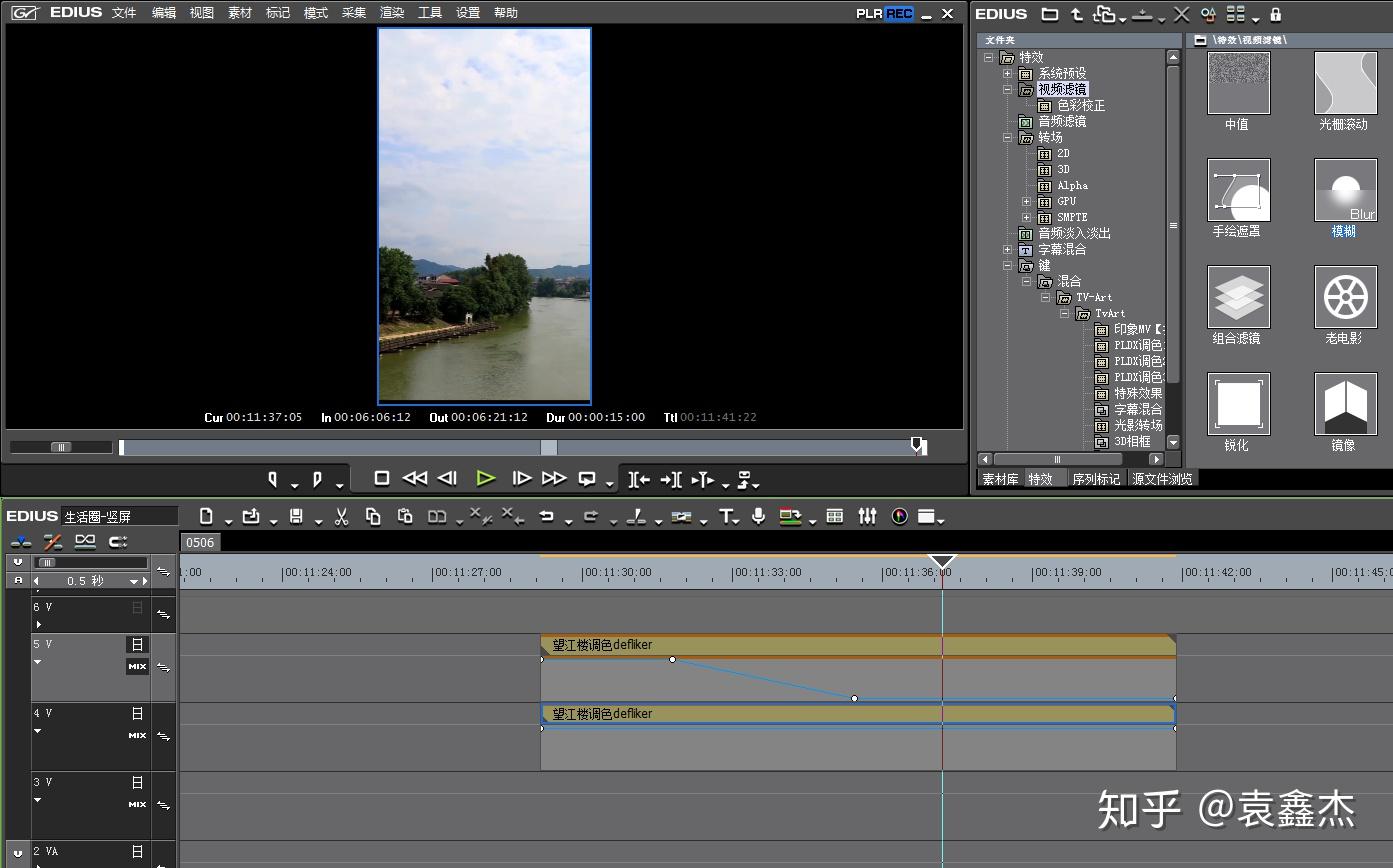Switch to the 序列标记 tab
This screenshot has height=868, width=1393.
pos(1096,479)
